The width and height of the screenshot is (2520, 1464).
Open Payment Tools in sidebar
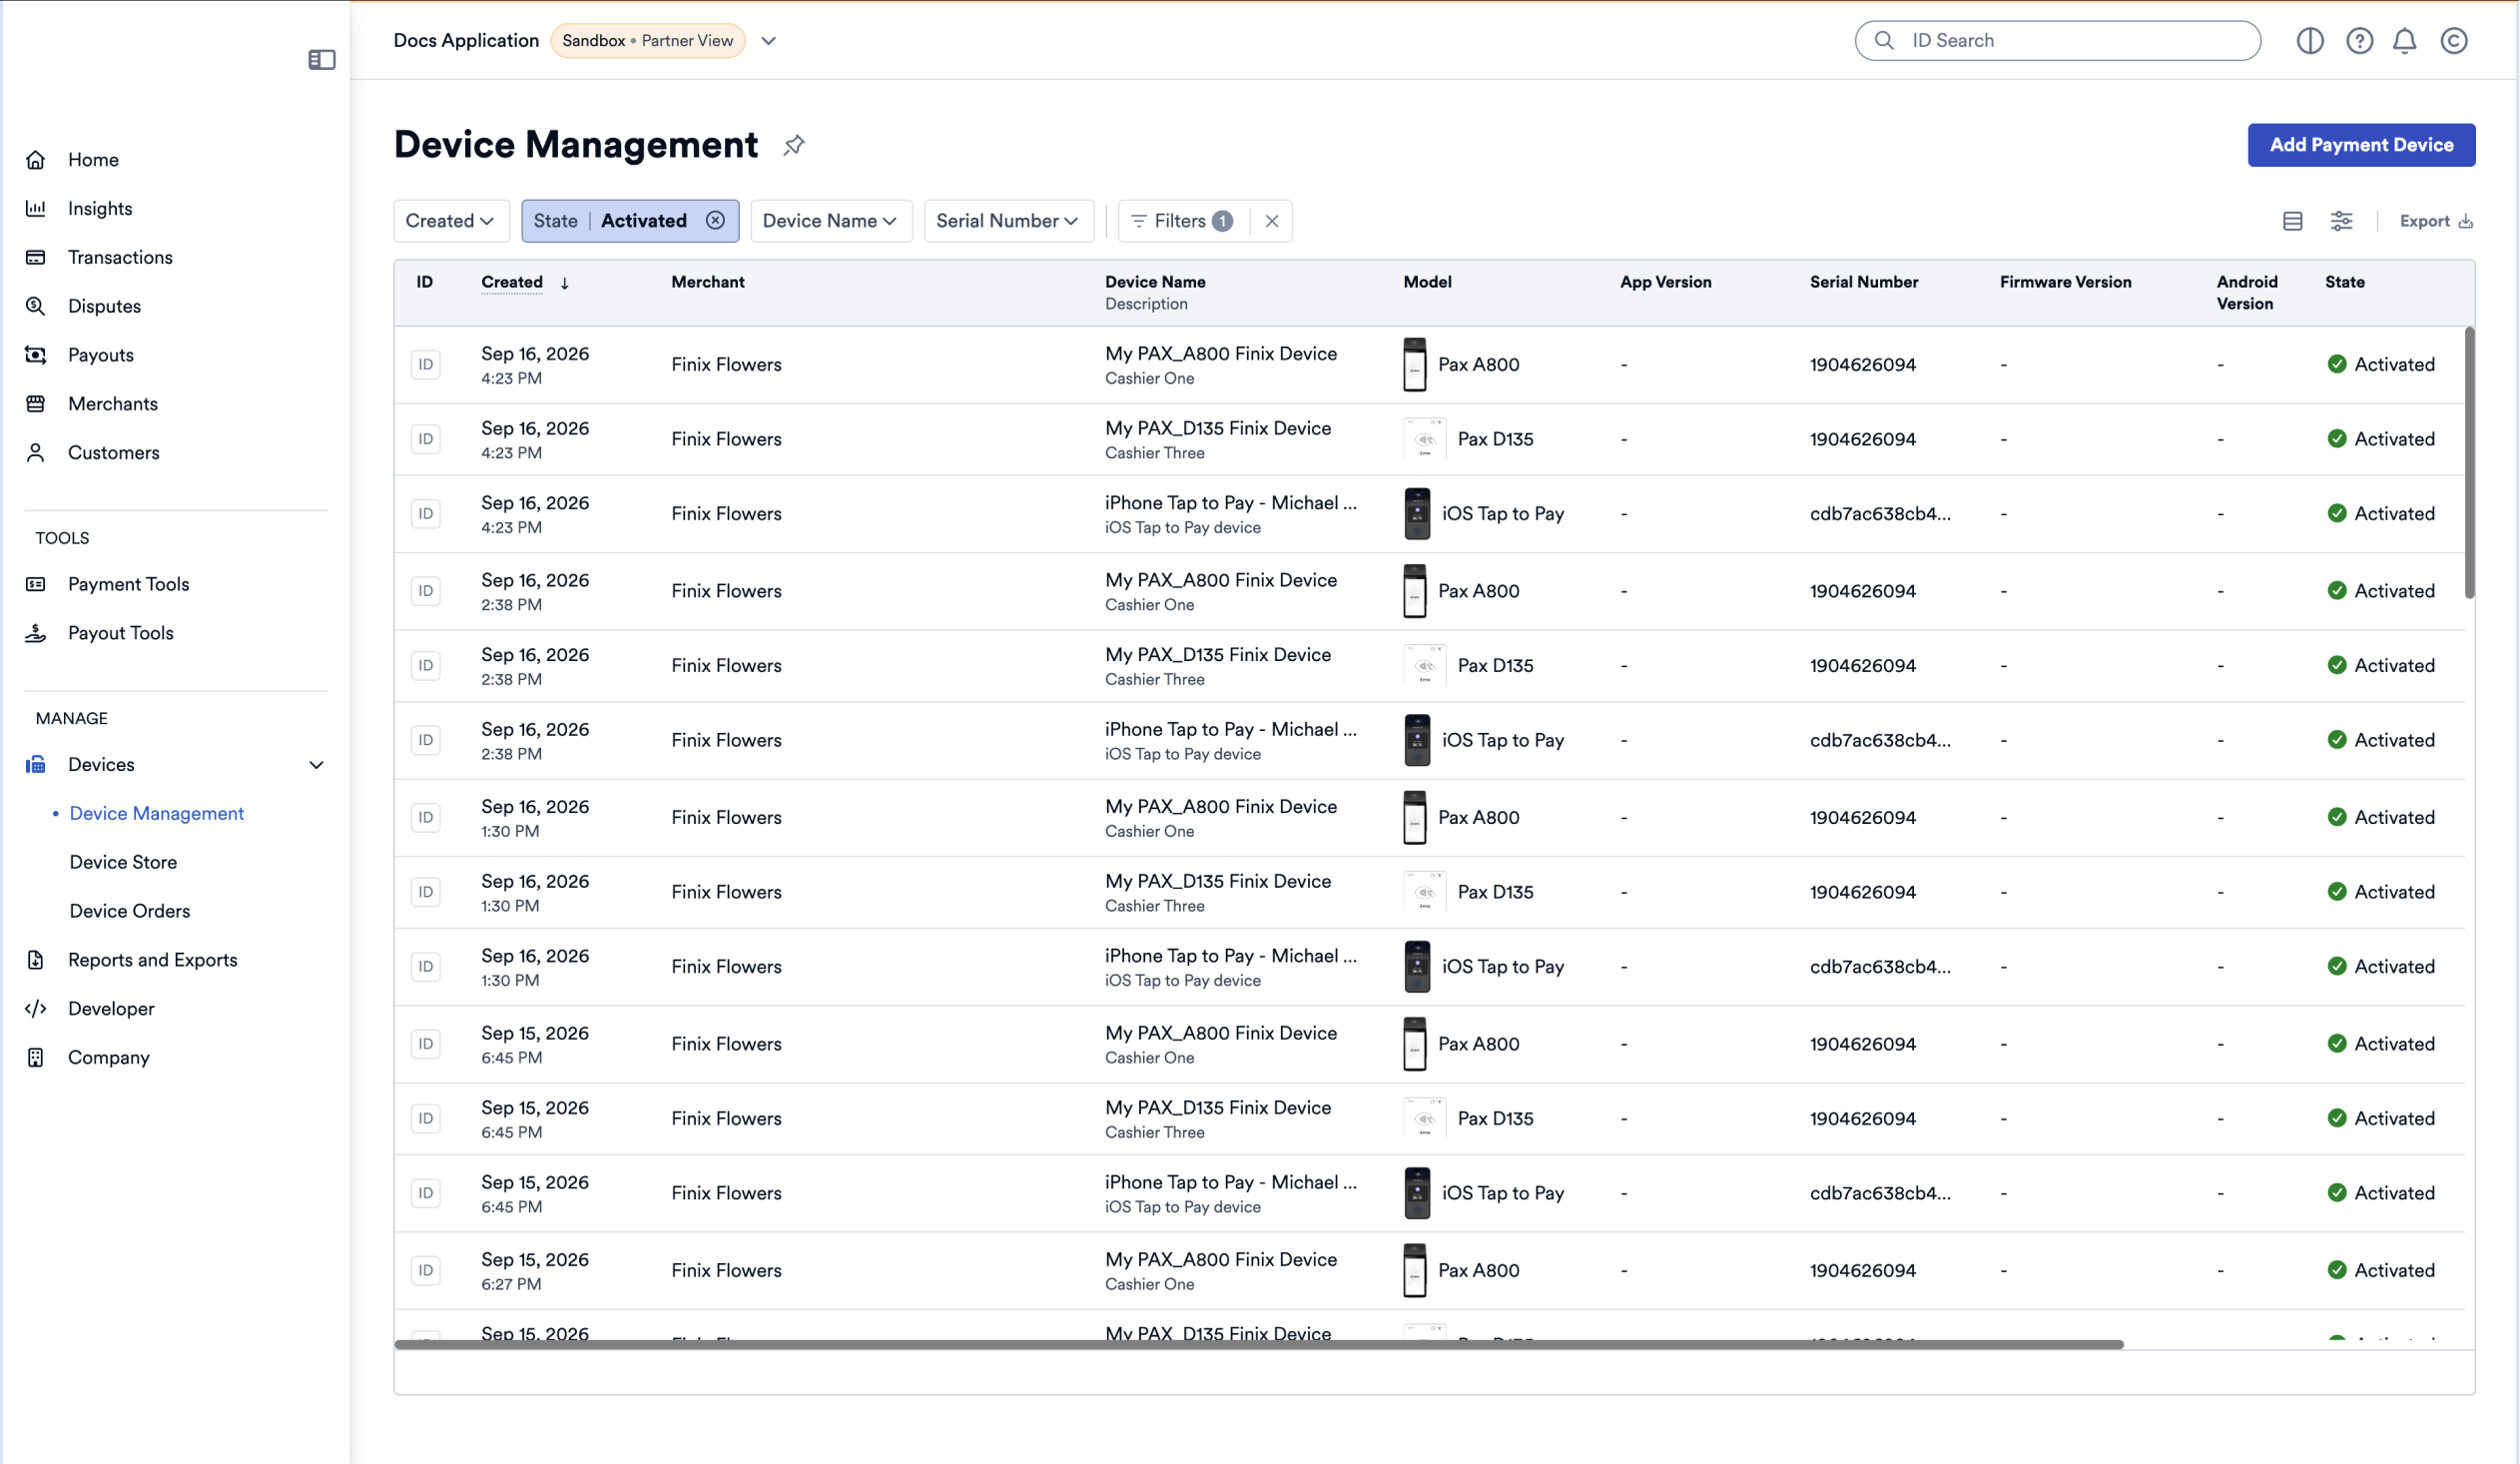click(128, 585)
